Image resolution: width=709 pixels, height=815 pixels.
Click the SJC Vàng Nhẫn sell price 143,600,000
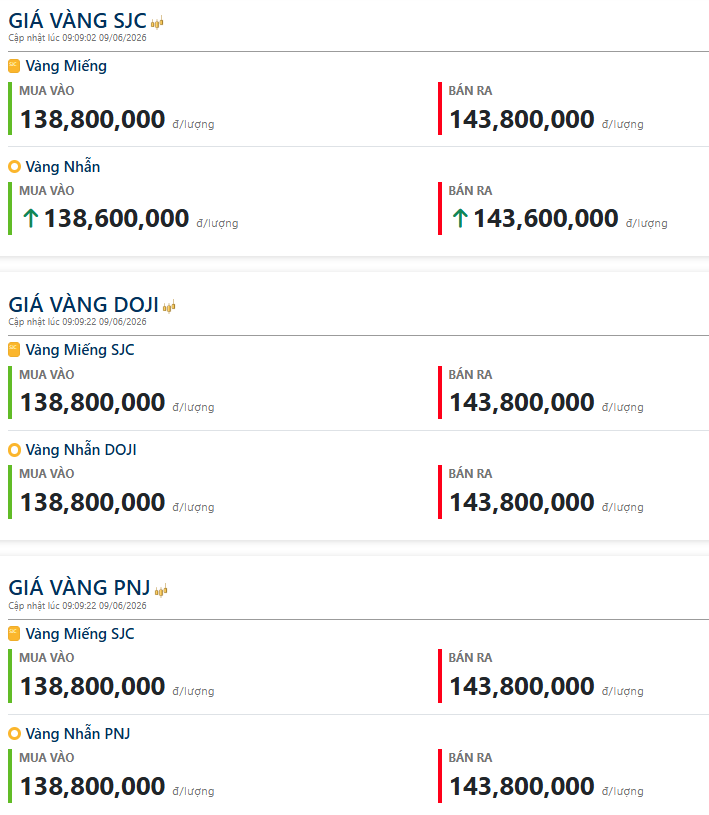click(546, 218)
